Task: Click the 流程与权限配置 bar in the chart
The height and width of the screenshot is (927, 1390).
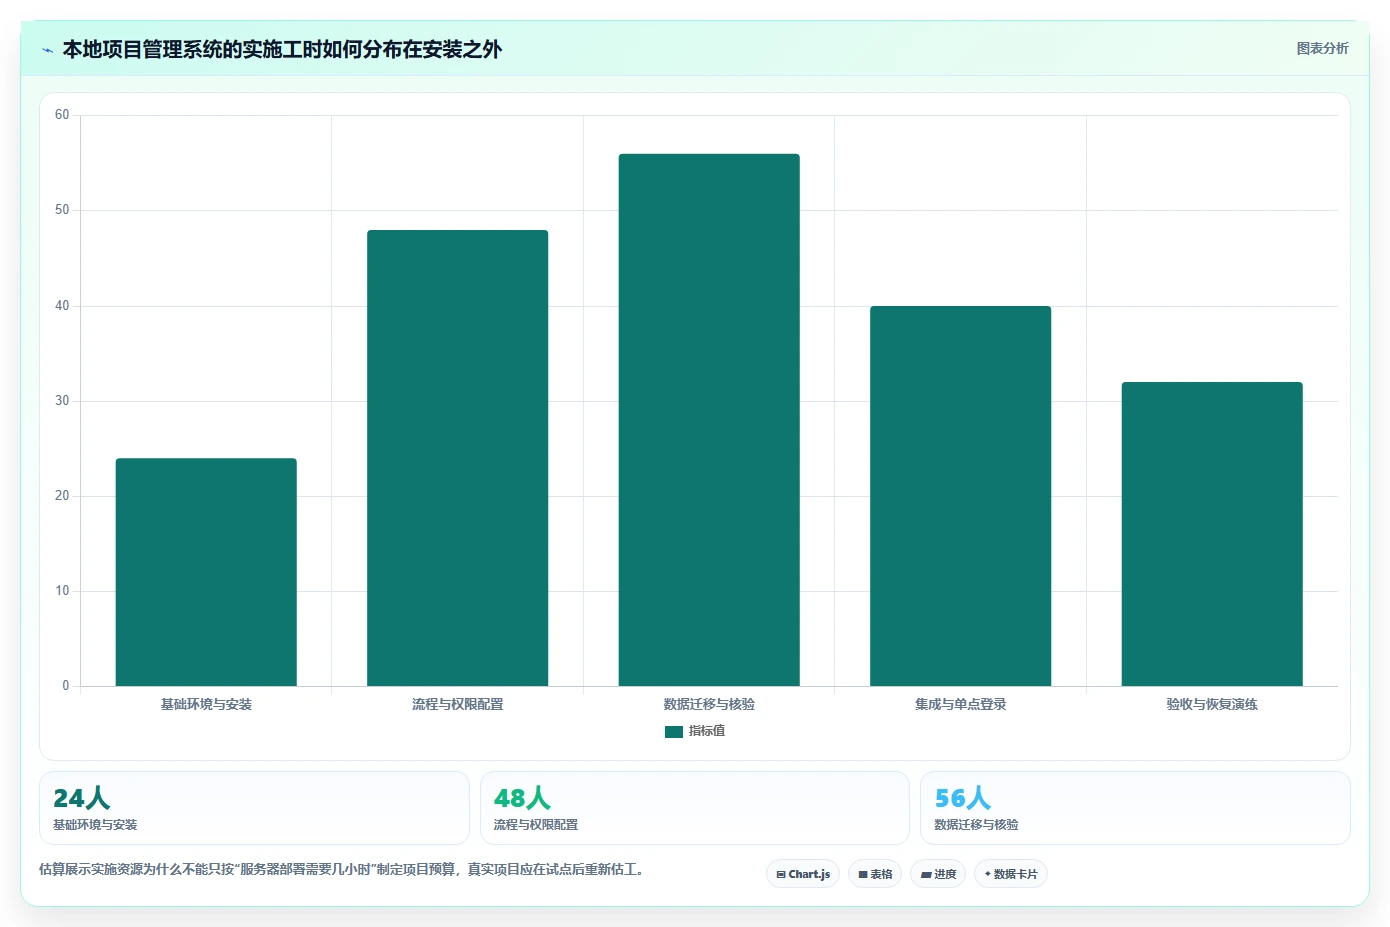Action: coord(457,458)
